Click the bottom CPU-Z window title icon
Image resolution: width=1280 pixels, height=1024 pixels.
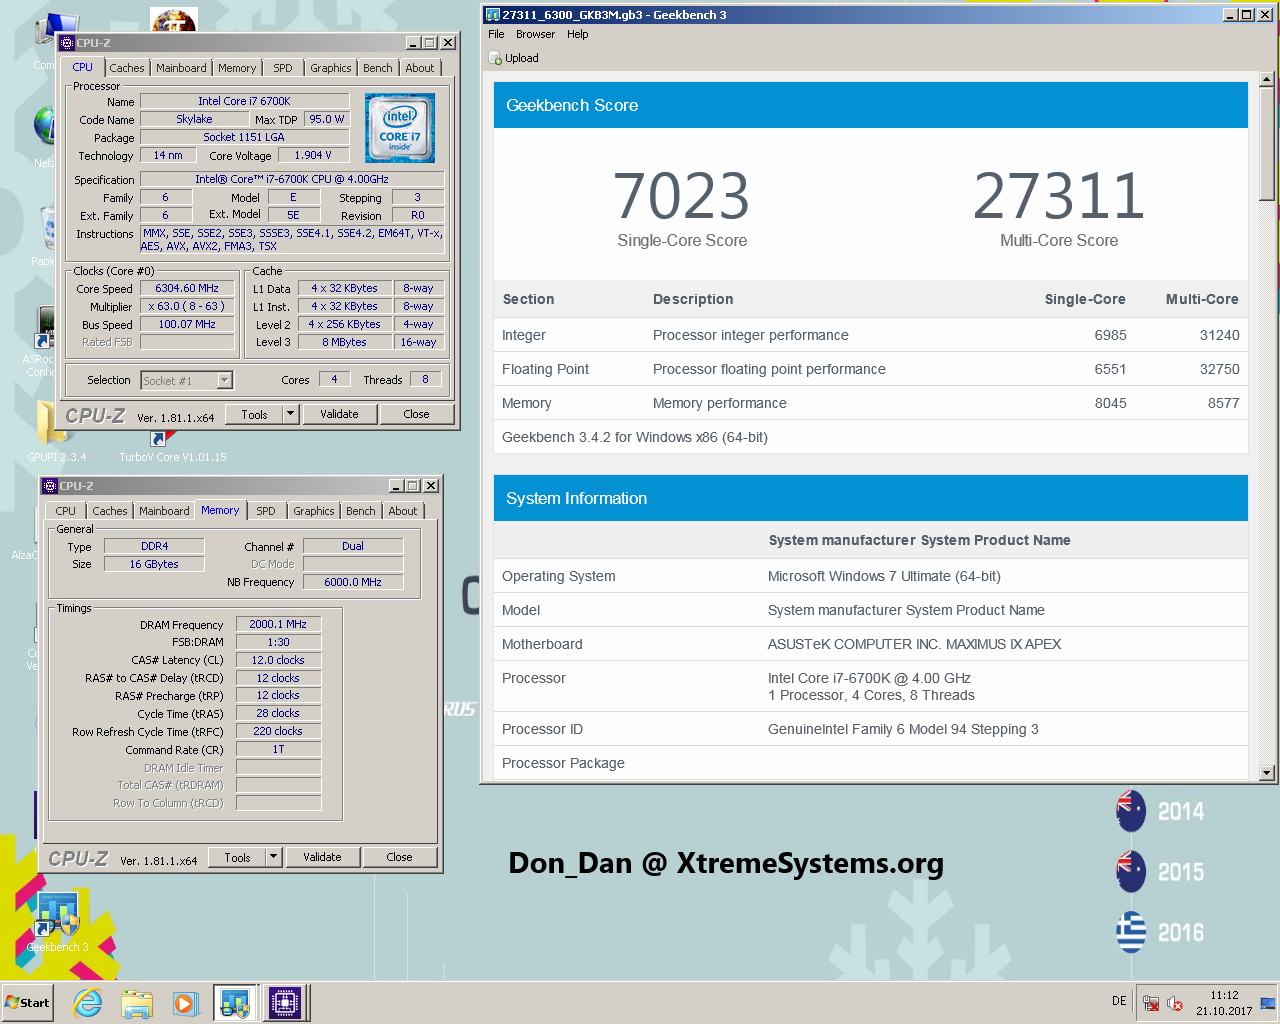tap(50, 486)
